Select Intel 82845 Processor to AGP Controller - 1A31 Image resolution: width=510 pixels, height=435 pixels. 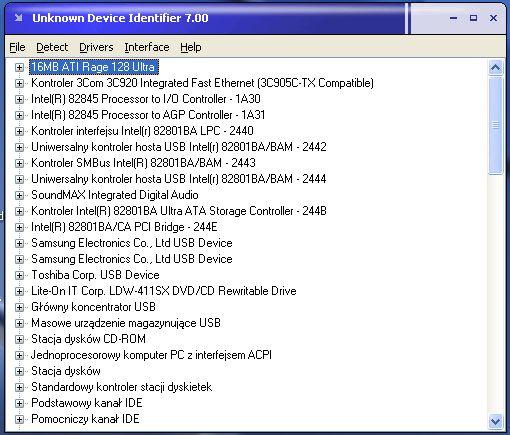coord(148,115)
